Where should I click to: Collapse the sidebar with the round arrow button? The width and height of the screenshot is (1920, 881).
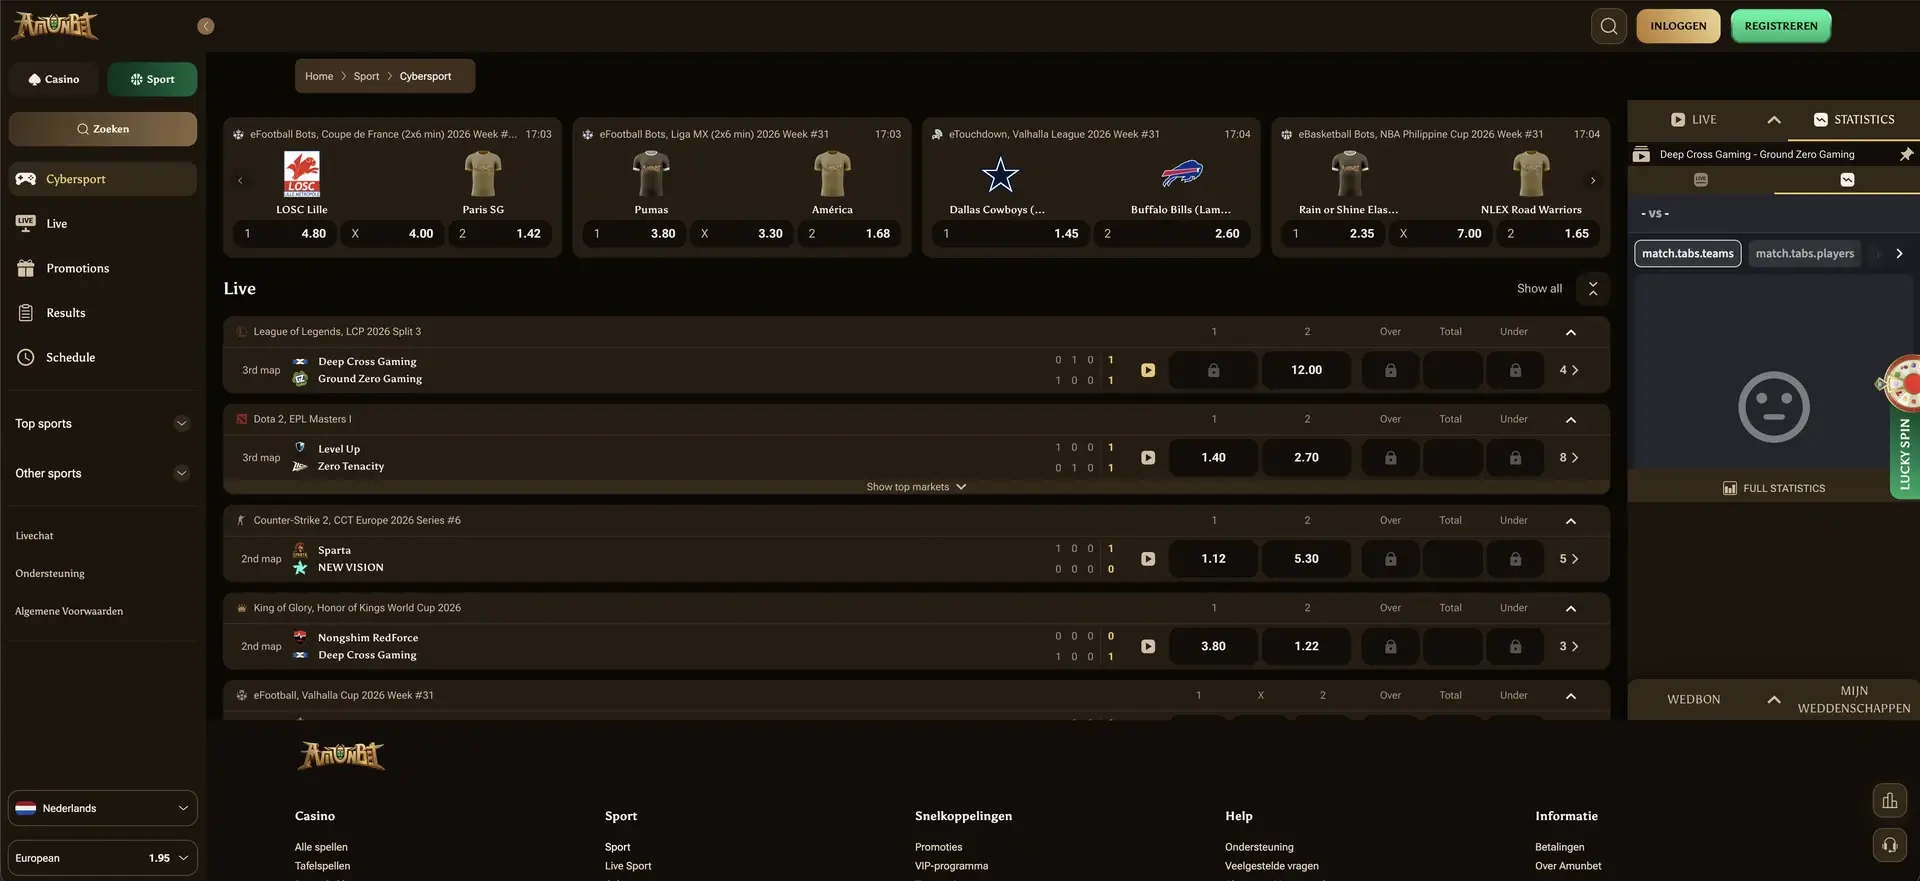[x=206, y=26]
